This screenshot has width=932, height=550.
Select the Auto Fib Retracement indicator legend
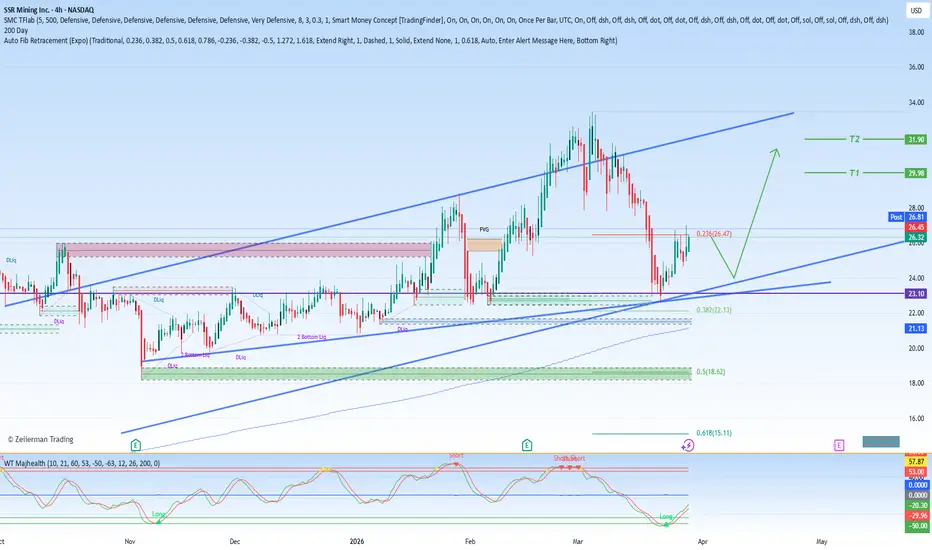pos(310,40)
